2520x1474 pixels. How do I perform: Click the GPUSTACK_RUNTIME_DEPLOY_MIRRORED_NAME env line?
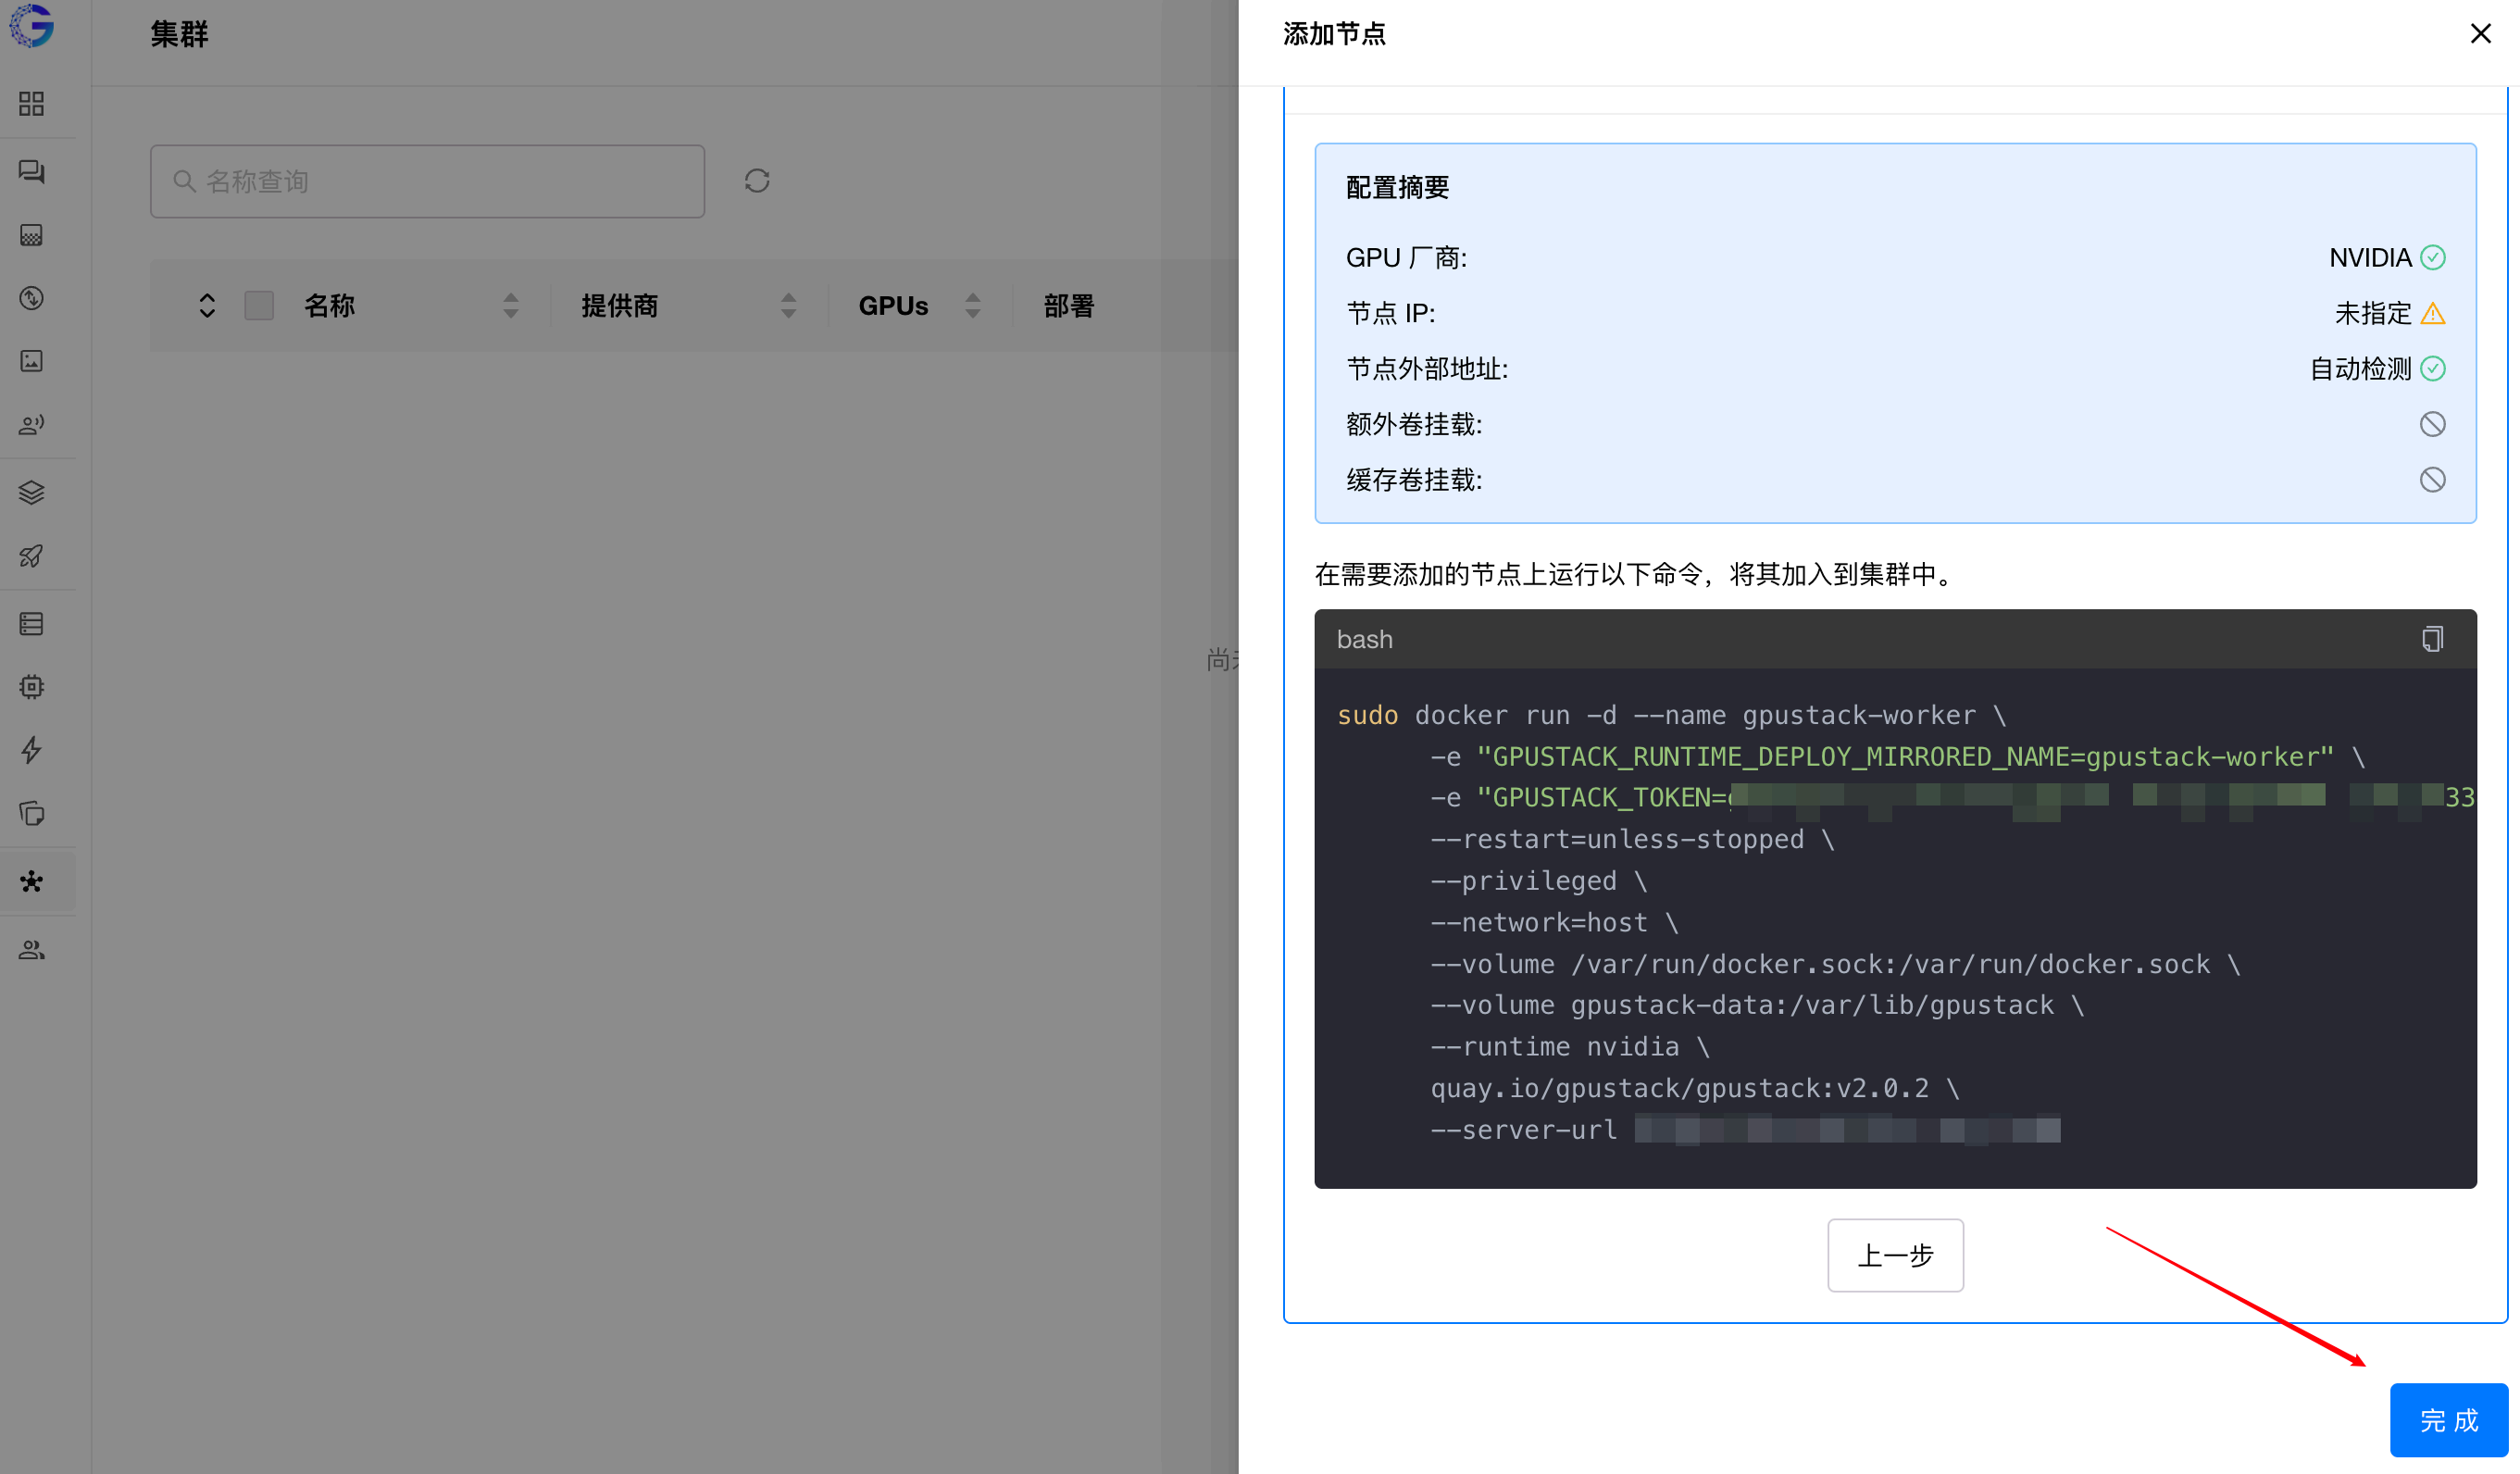click(1898, 757)
